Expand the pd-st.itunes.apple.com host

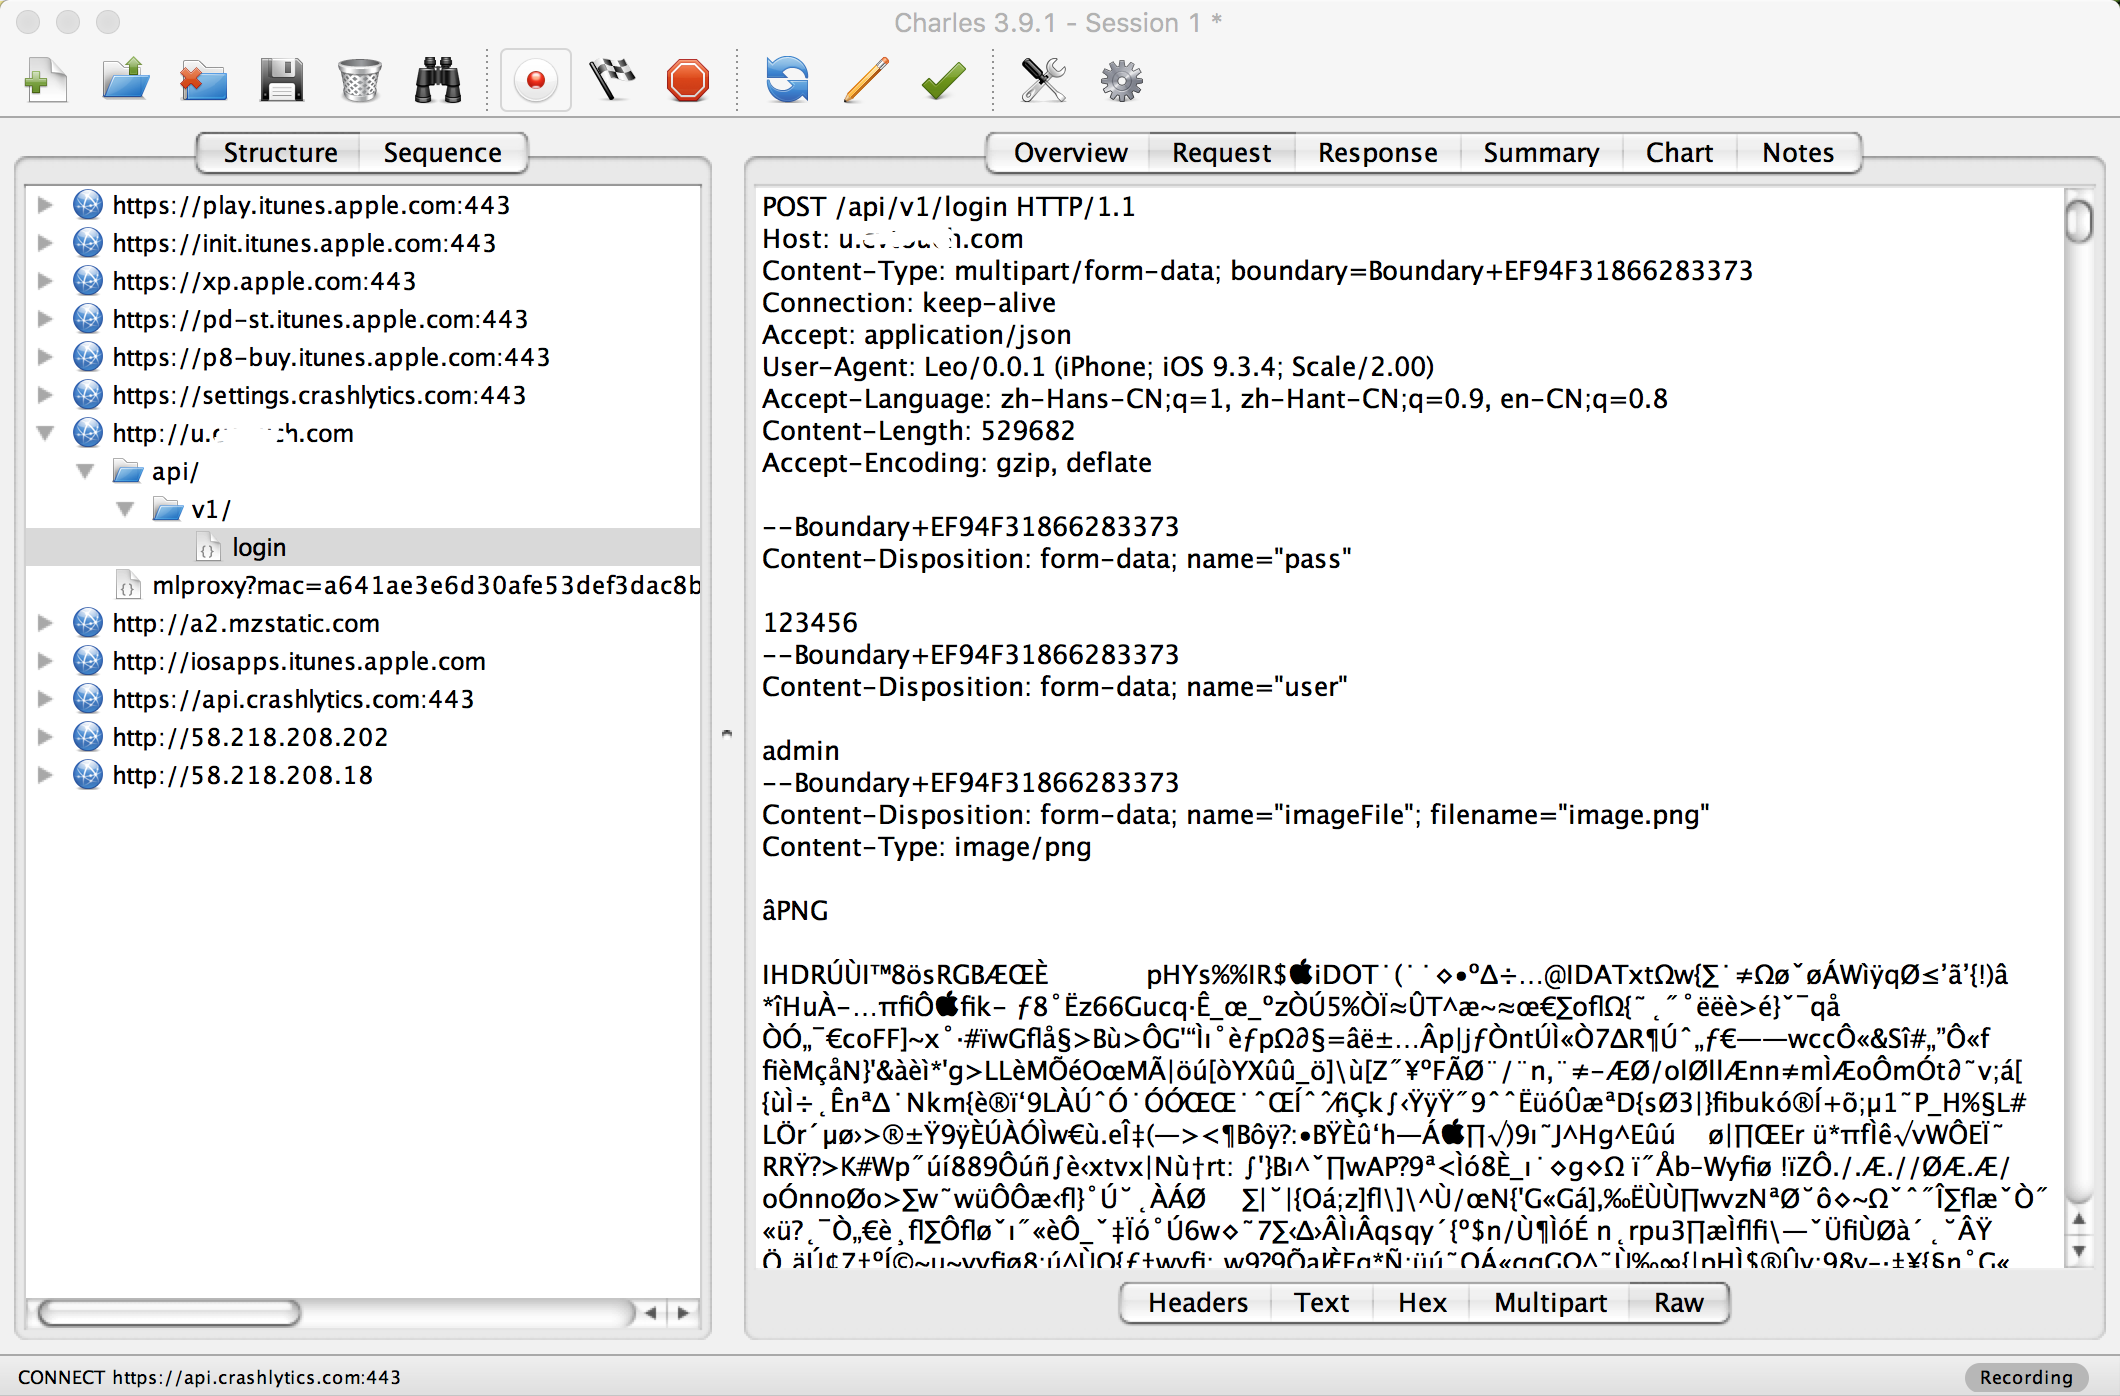(44, 319)
